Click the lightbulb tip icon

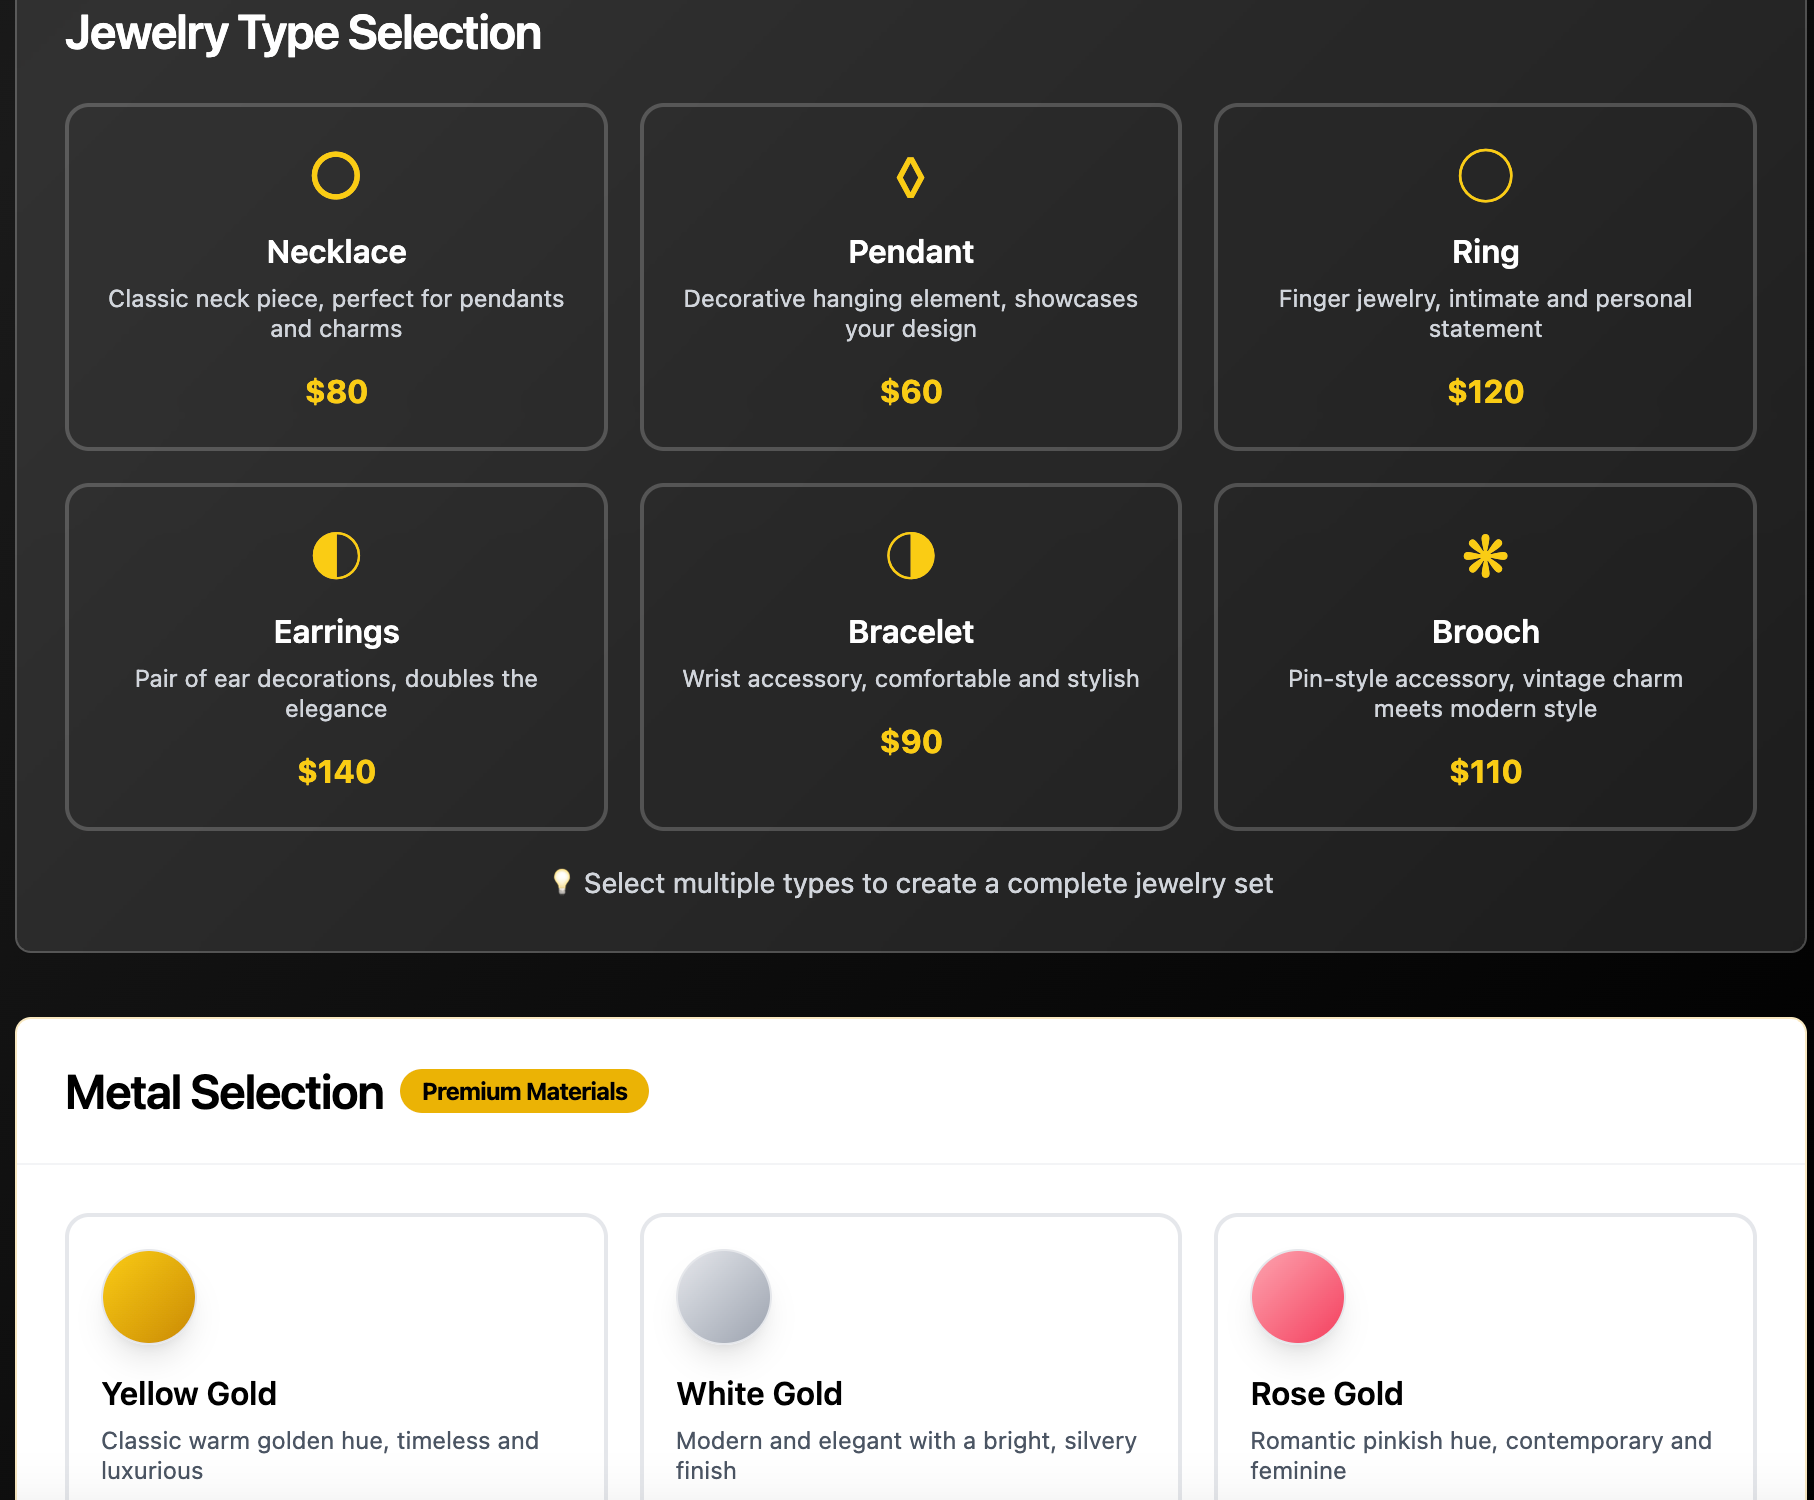(x=562, y=881)
